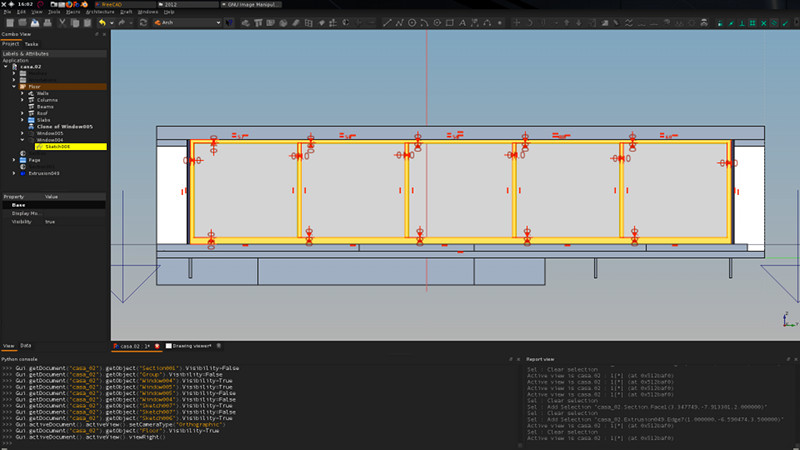The height and width of the screenshot is (450, 800).
Task: Click the Firefox launcher in top panel
Action: point(69,4)
